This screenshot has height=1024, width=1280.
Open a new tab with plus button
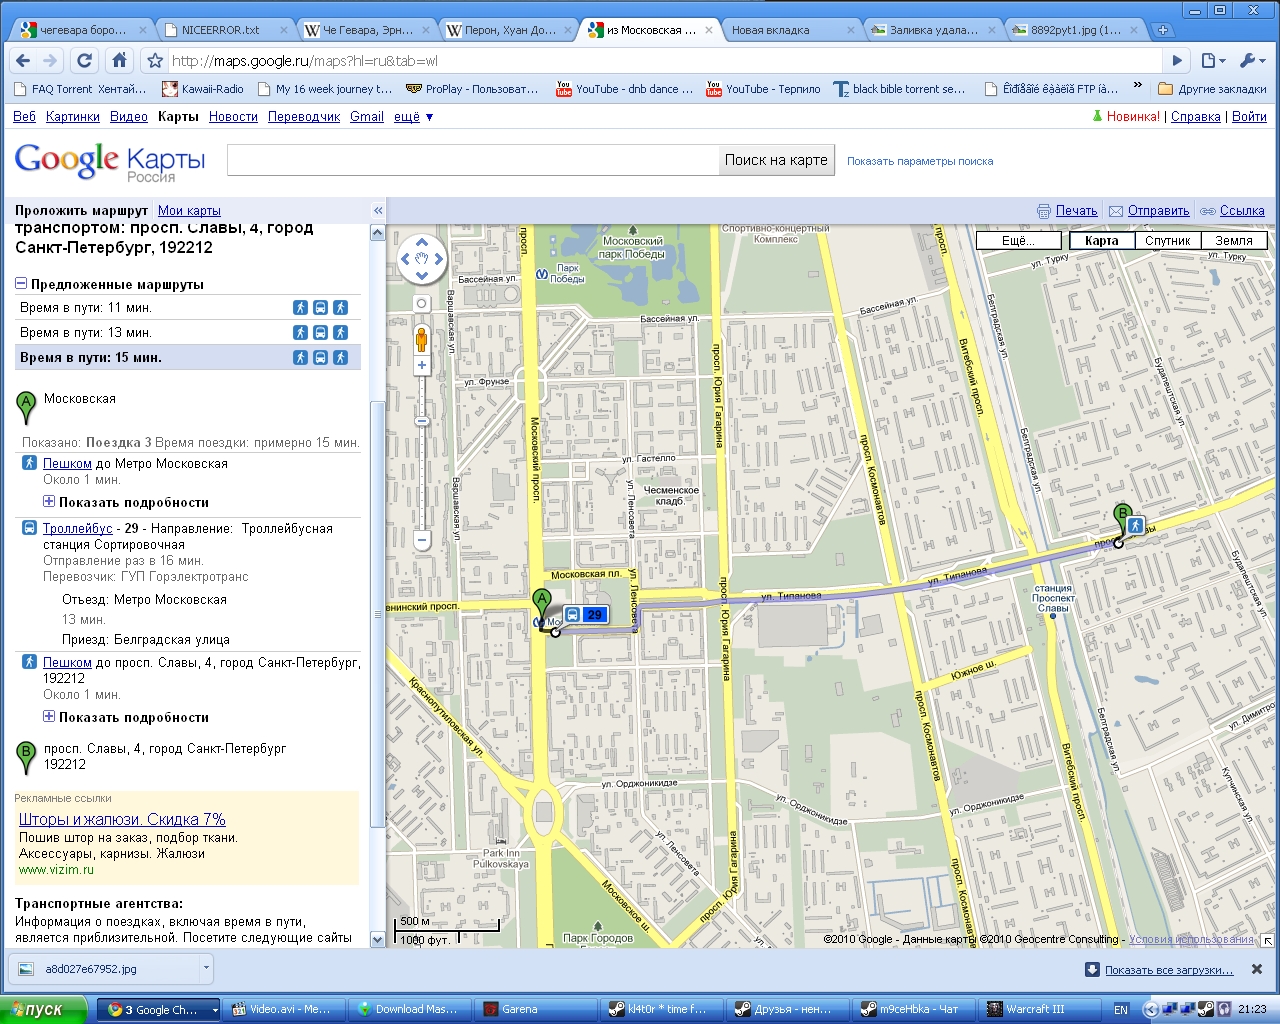coord(1163,30)
